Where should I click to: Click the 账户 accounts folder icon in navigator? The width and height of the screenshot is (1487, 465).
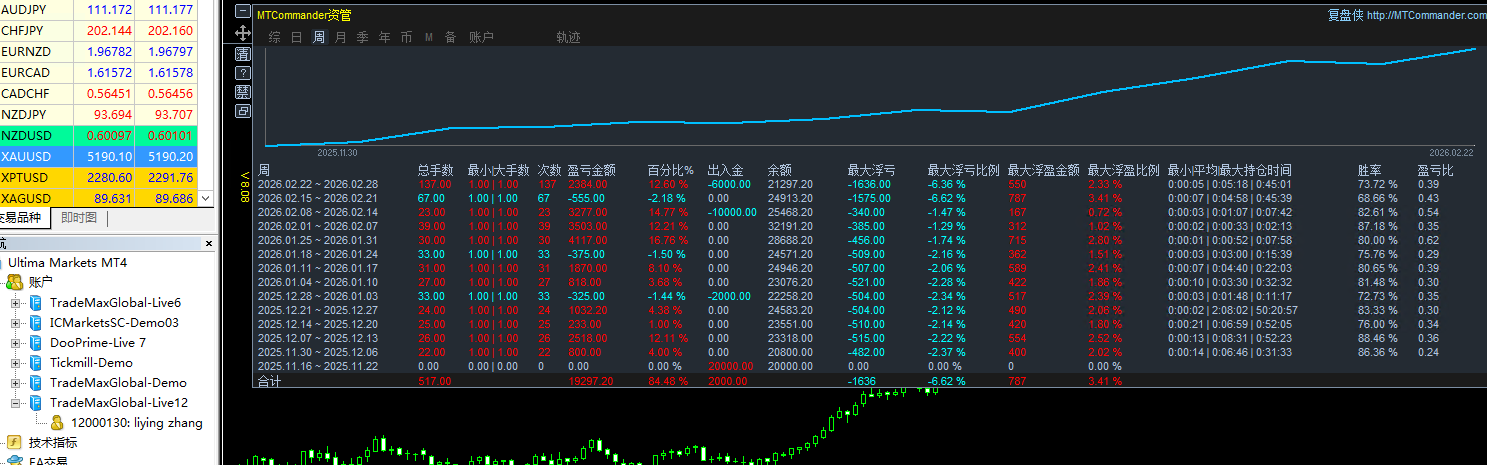click(15, 282)
